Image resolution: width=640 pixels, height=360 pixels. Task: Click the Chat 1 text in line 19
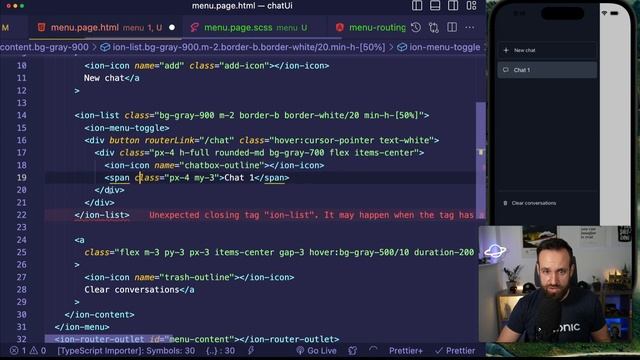pos(239,178)
